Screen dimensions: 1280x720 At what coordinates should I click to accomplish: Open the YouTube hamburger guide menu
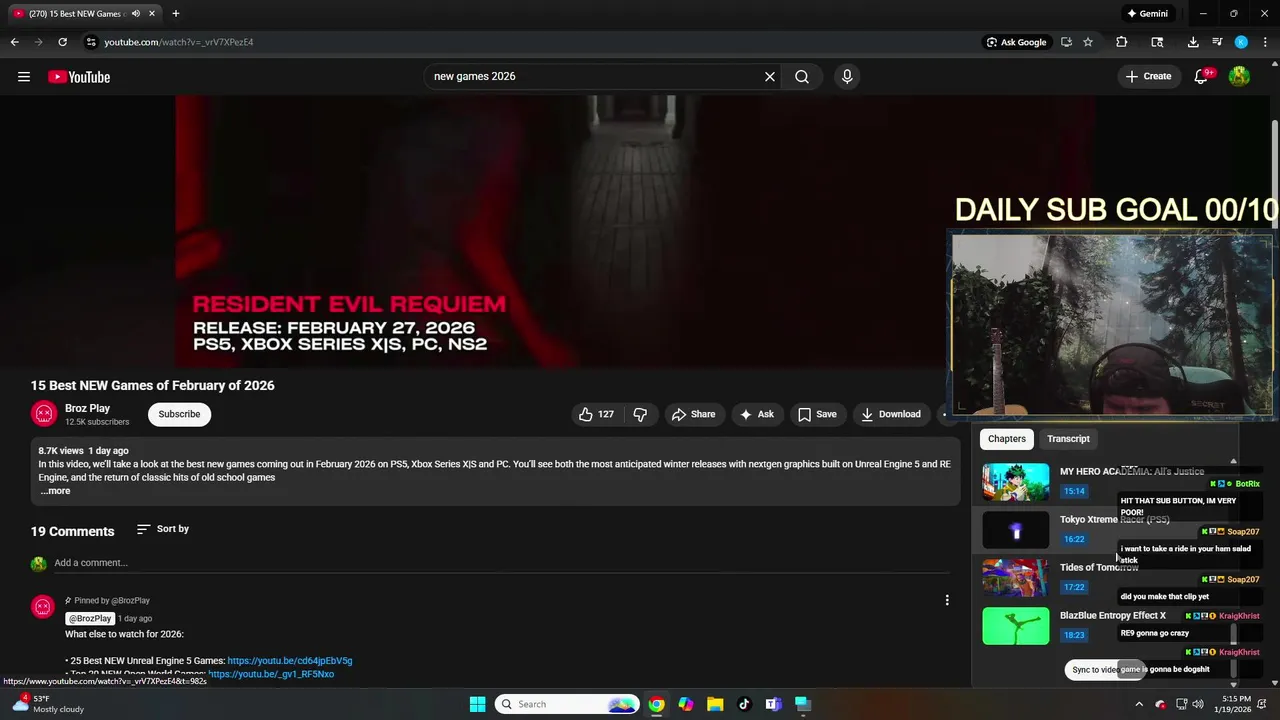pos(24,77)
